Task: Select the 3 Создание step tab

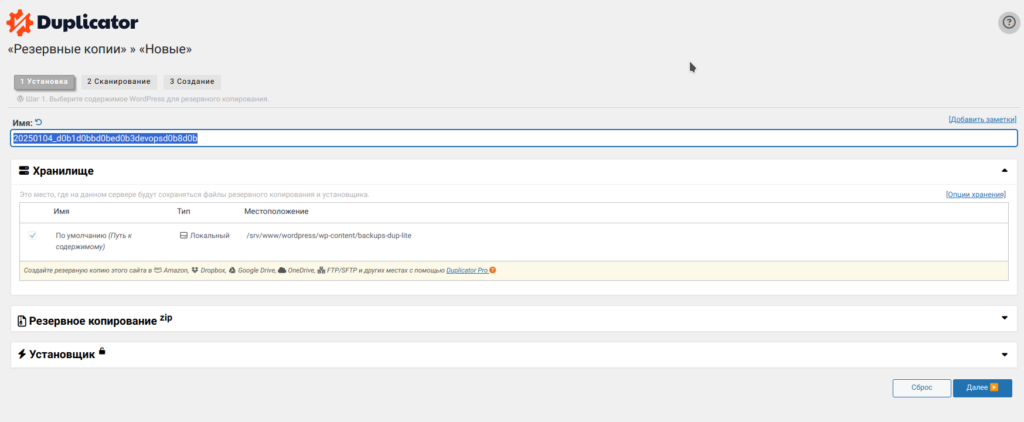Action: click(x=192, y=81)
